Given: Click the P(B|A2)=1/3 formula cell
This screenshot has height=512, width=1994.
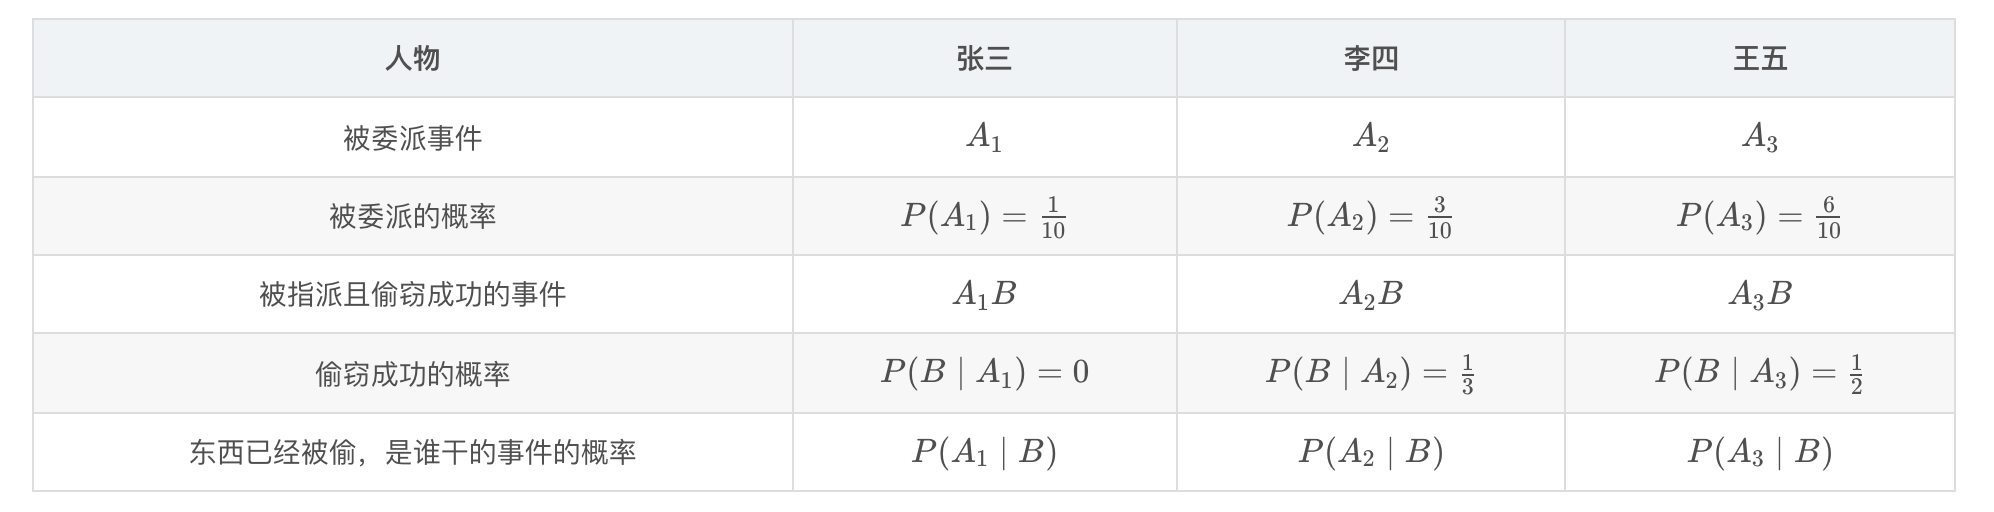Looking at the screenshot, I should [1370, 373].
